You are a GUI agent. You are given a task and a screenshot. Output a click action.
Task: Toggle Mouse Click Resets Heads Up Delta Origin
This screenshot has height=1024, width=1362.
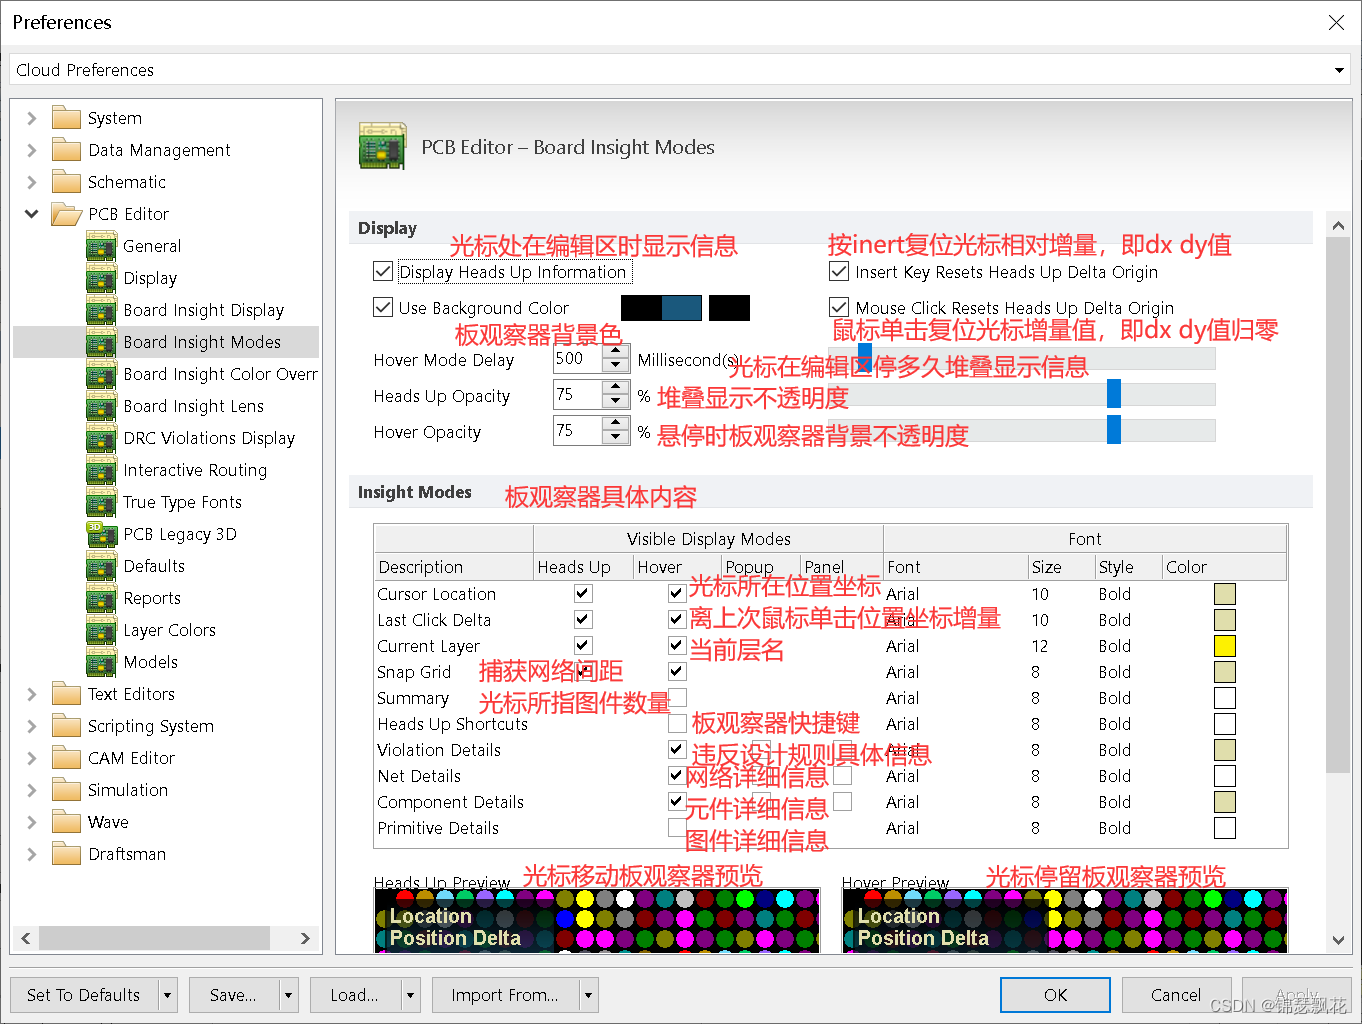coord(839,307)
